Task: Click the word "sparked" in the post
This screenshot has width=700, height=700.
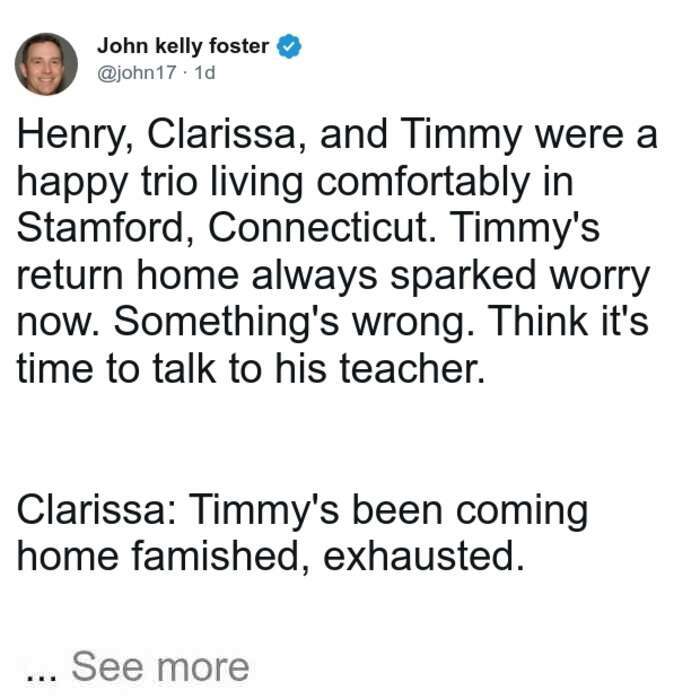Action: (x=463, y=276)
